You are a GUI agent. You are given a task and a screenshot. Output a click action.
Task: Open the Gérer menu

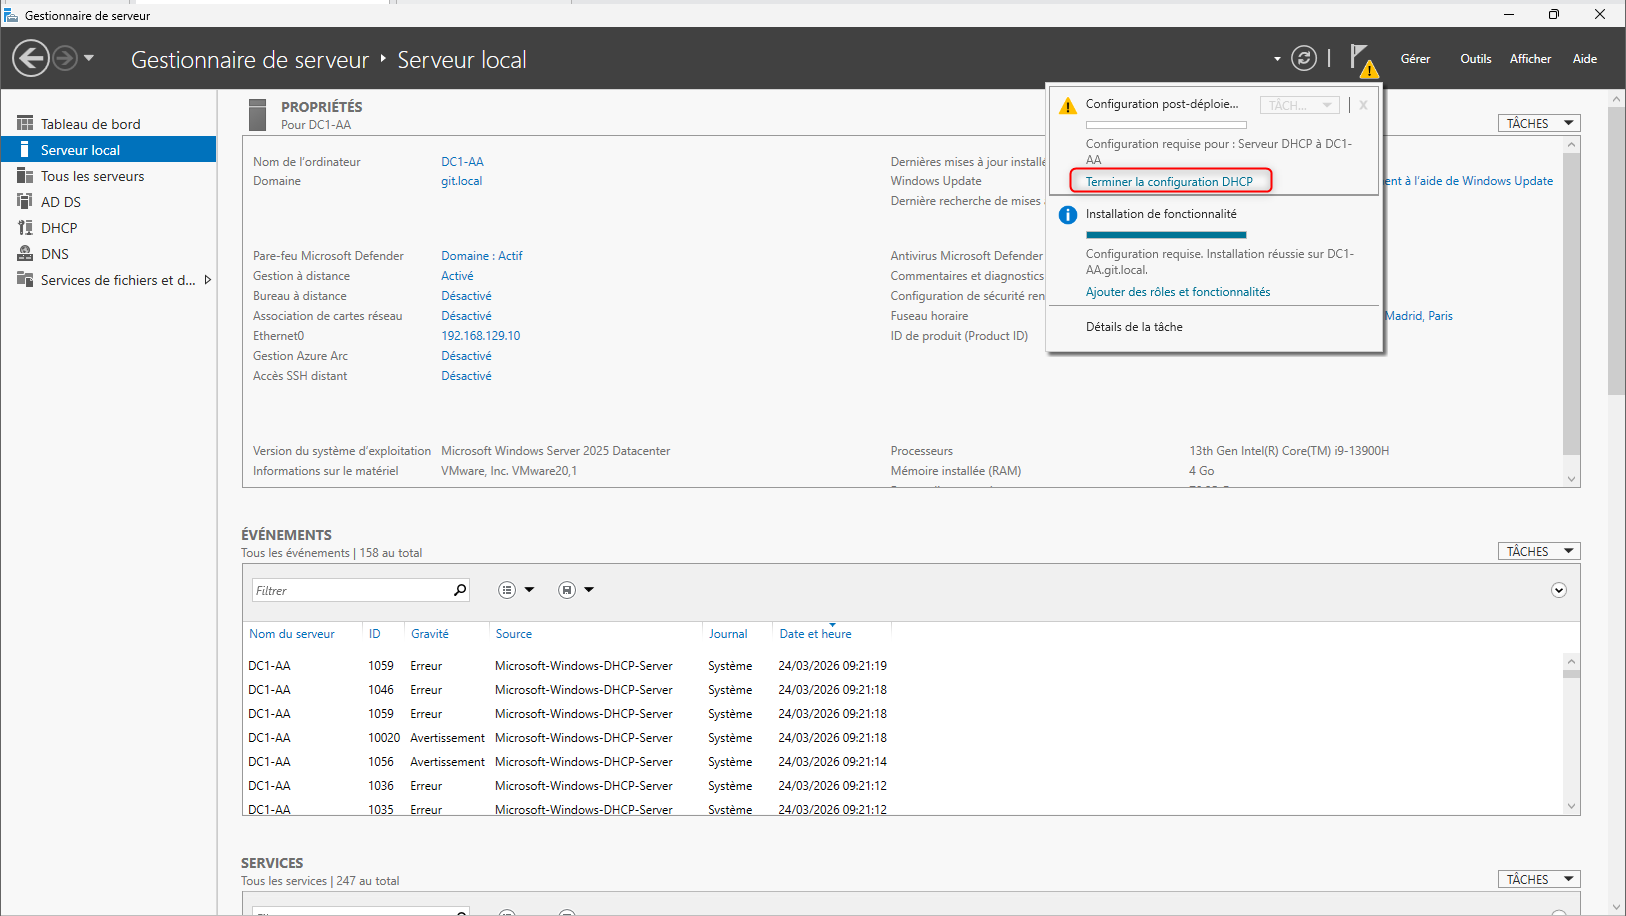pos(1415,59)
